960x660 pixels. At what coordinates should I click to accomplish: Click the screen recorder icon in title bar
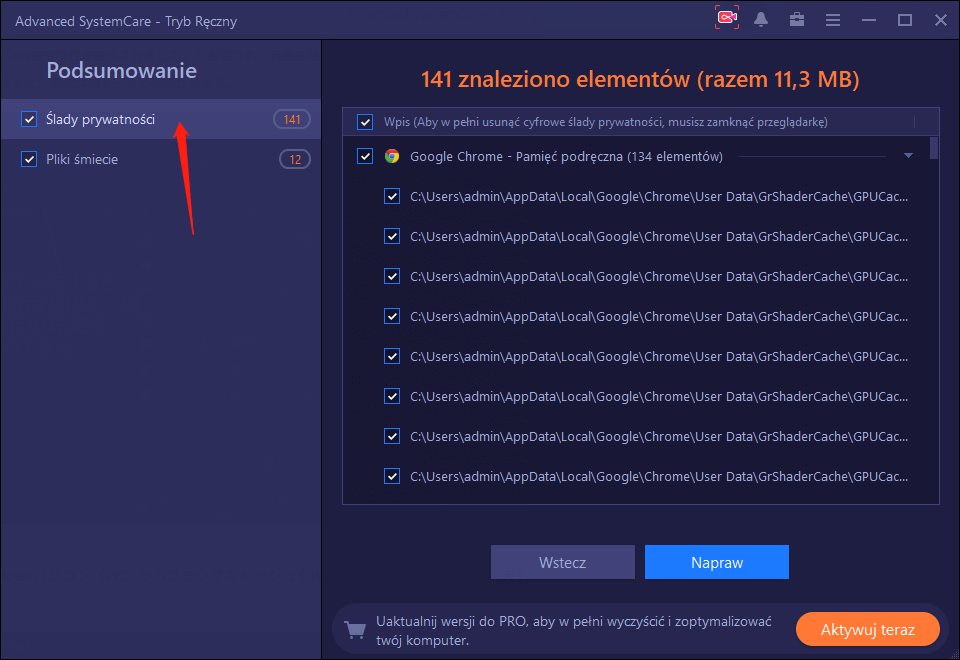coord(727,18)
